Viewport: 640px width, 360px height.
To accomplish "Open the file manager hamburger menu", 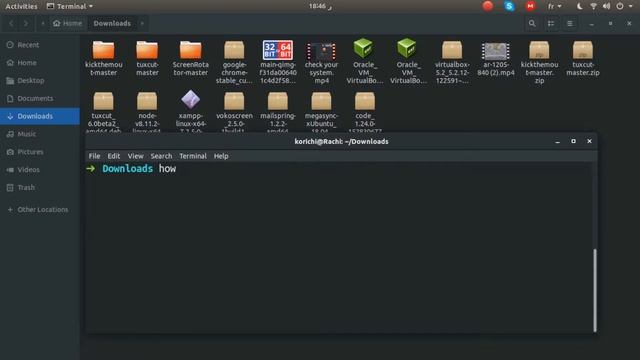I will 570,23.
